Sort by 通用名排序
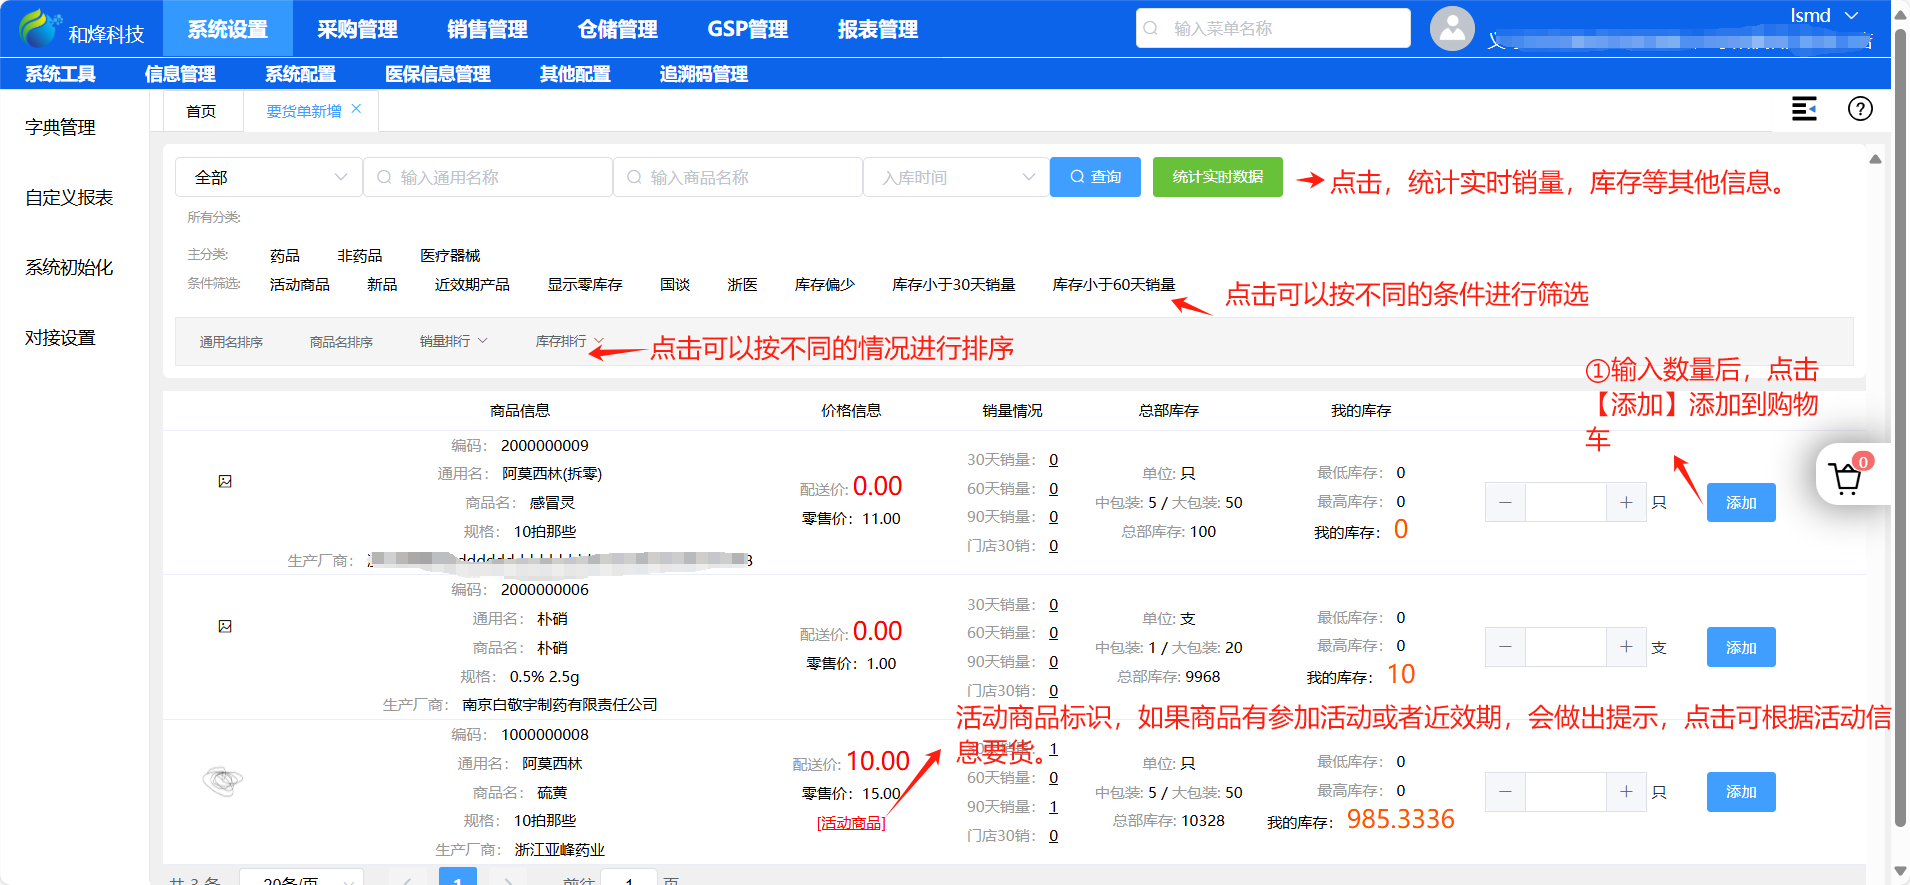This screenshot has width=1910, height=885. tap(231, 342)
